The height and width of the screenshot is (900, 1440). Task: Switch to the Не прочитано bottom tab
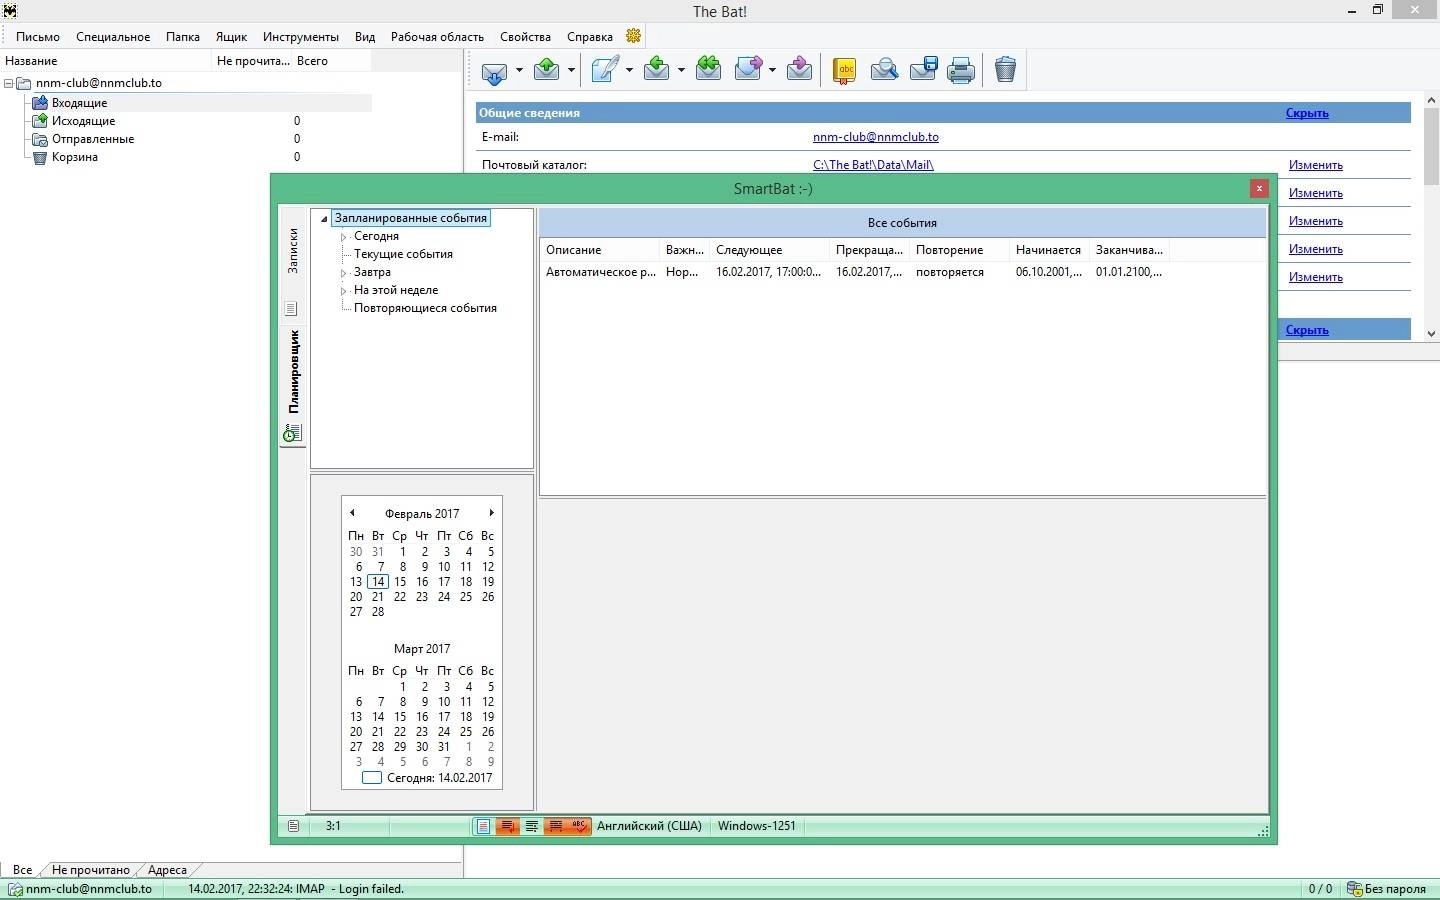(x=91, y=870)
